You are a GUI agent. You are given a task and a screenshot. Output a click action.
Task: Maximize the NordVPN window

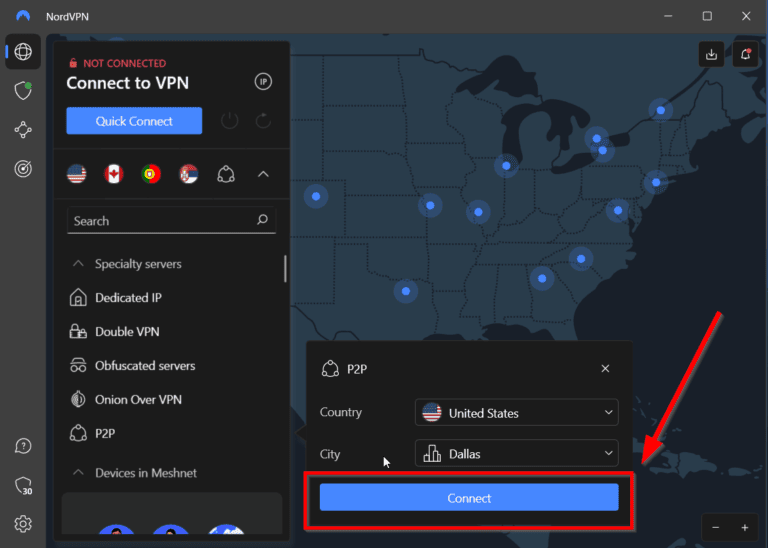(x=707, y=16)
